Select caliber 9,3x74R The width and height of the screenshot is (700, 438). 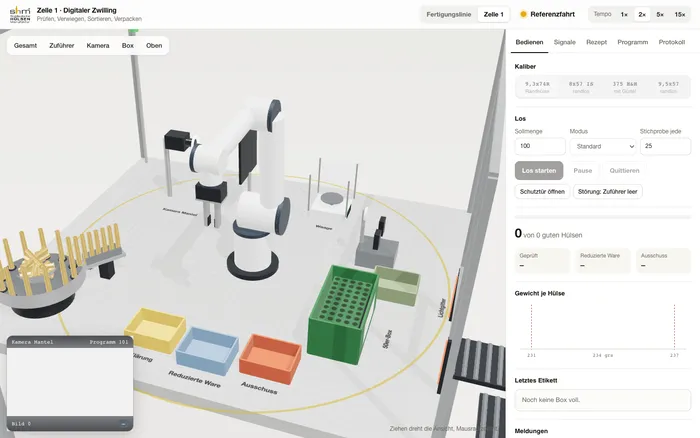tap(537, 87)
